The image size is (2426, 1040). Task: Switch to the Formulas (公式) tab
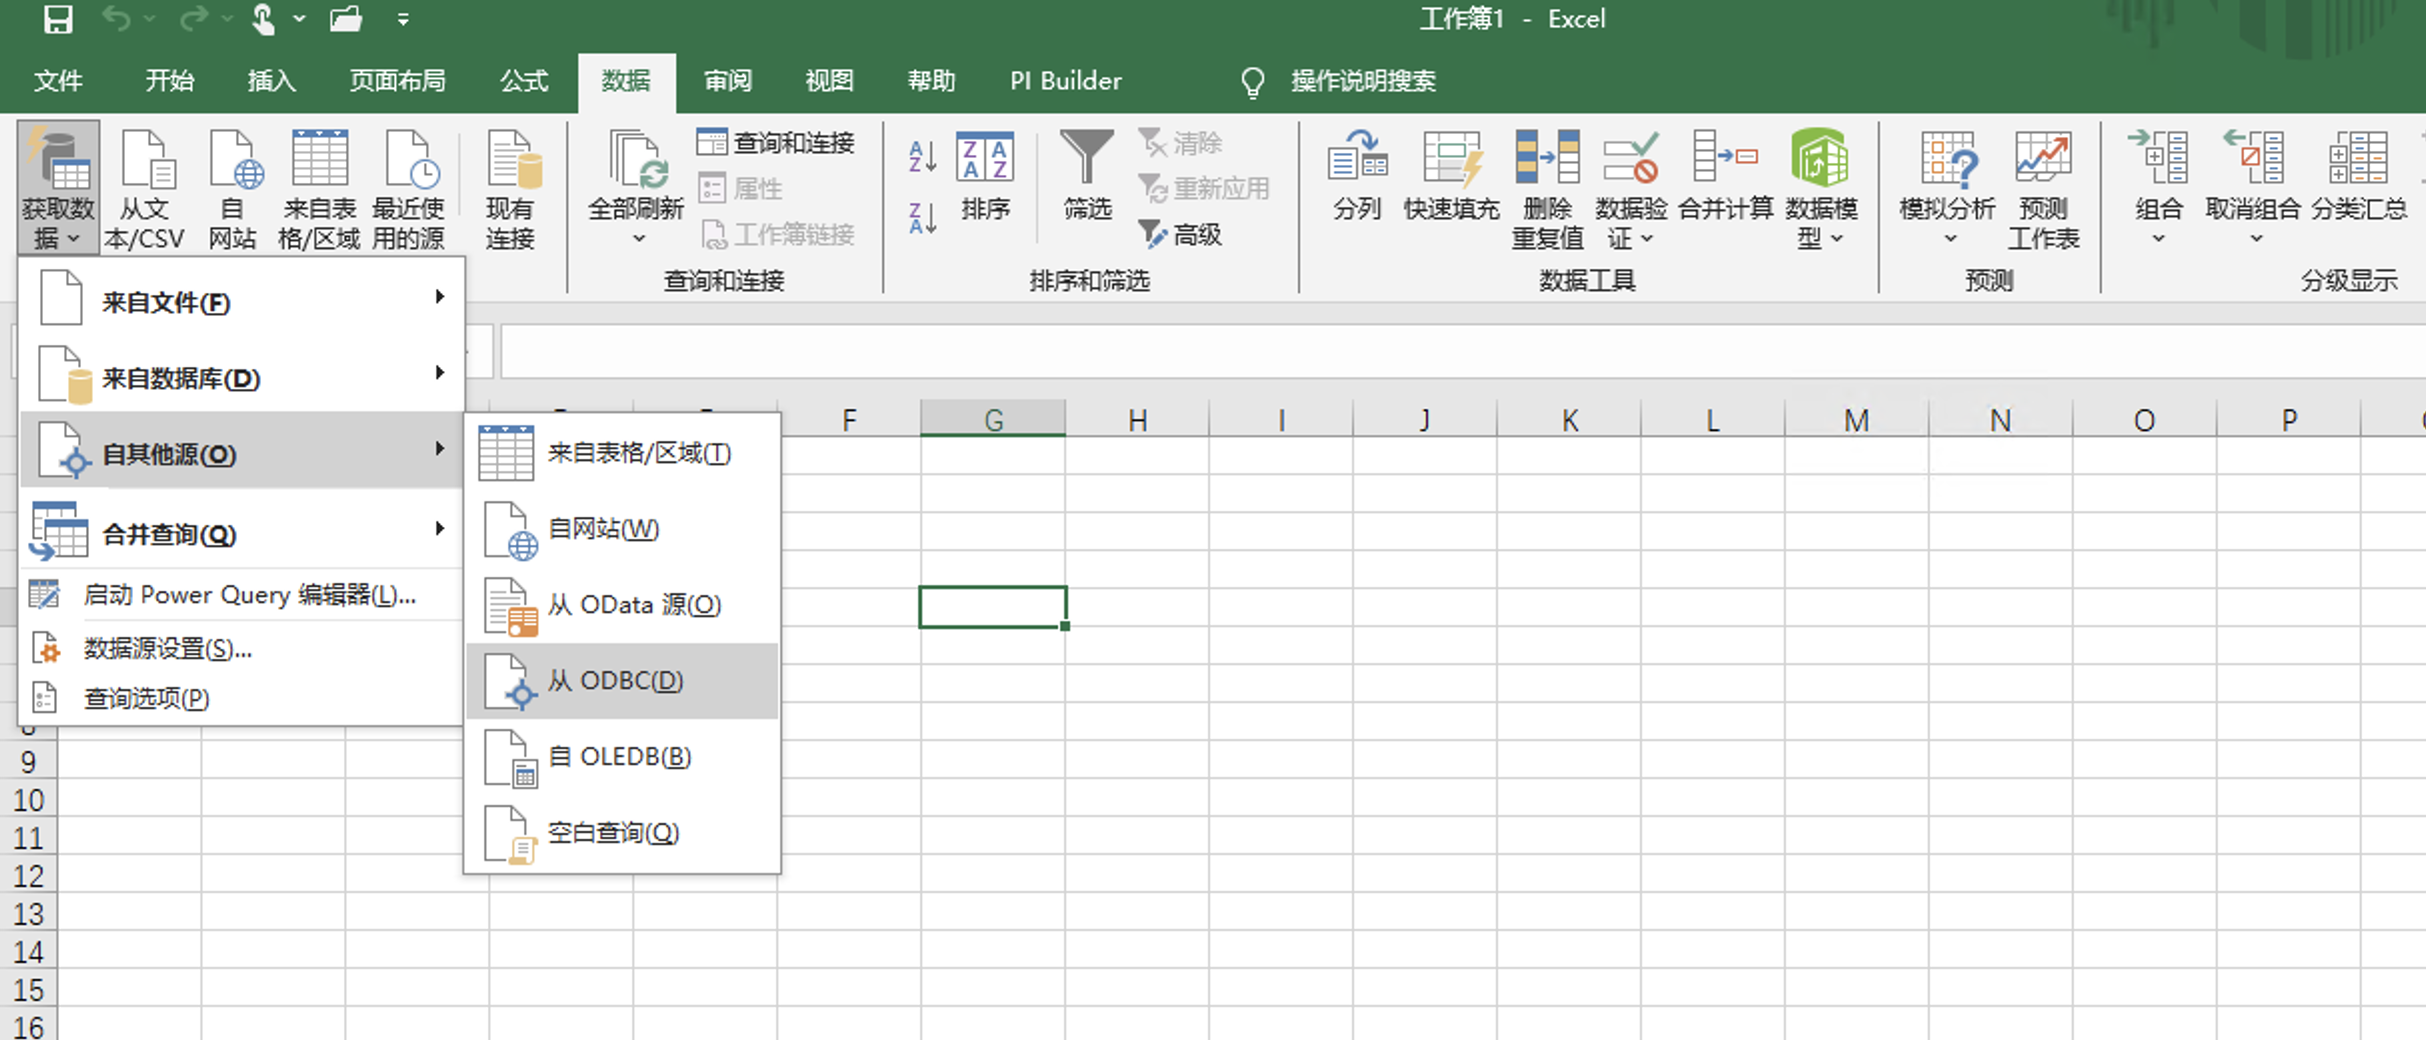click(523, 81)
